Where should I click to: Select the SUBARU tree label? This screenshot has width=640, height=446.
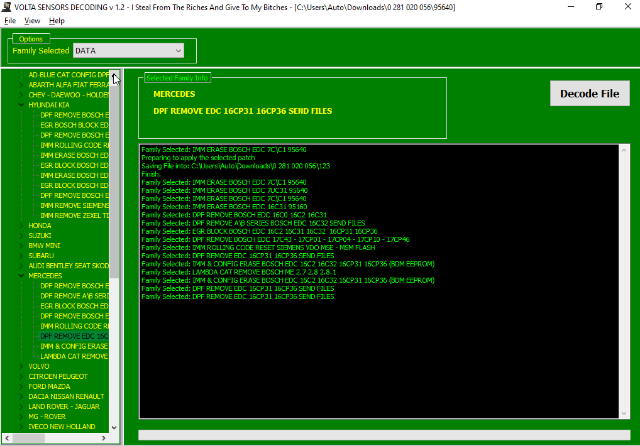coord(41,256)
